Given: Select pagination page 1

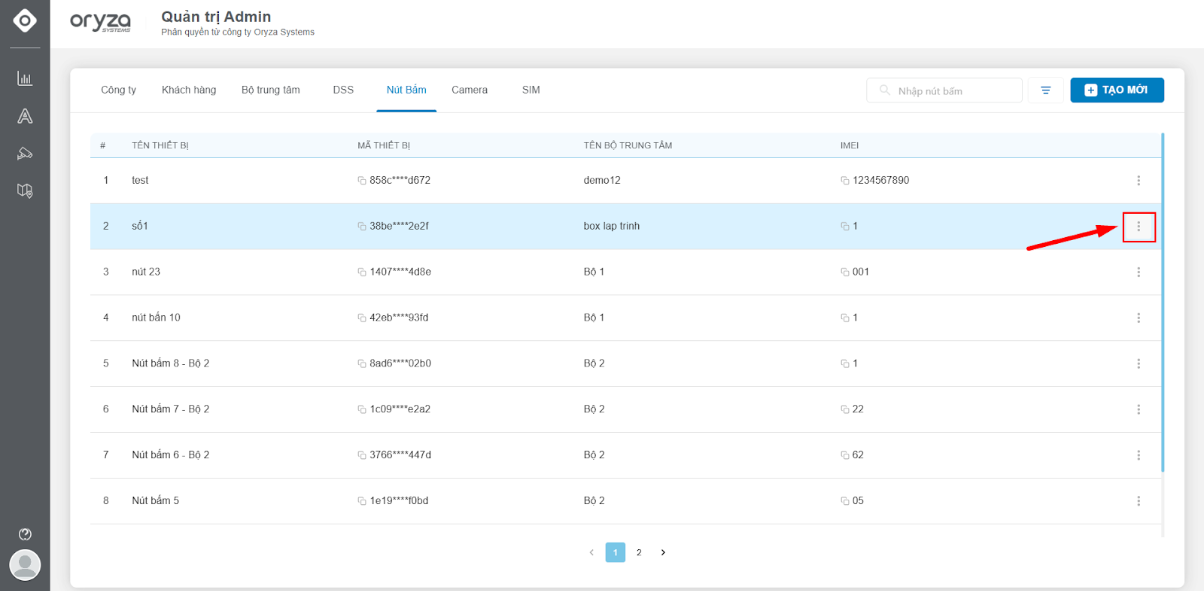Looking at the screenshot, I should (615, 552).
